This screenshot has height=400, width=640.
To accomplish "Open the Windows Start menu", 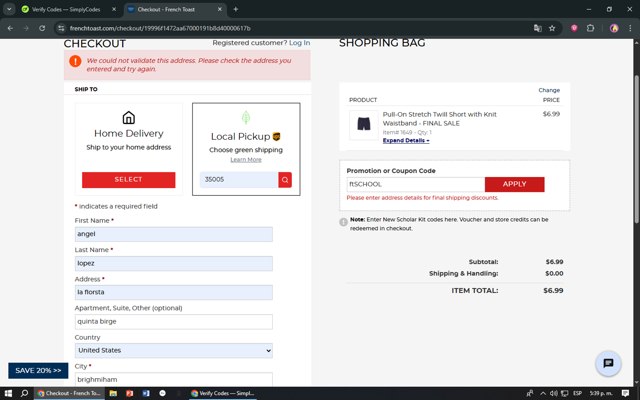I will point(8,393).
